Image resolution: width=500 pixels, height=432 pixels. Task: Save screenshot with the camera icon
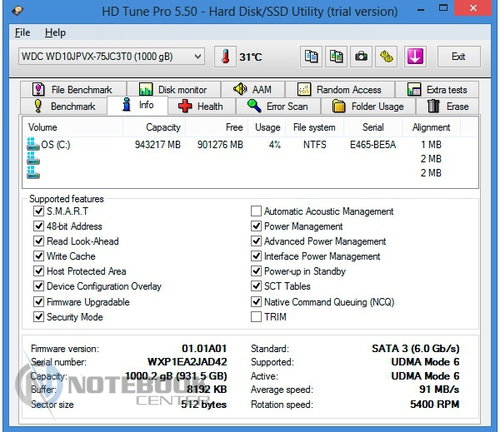pos(361,57)
